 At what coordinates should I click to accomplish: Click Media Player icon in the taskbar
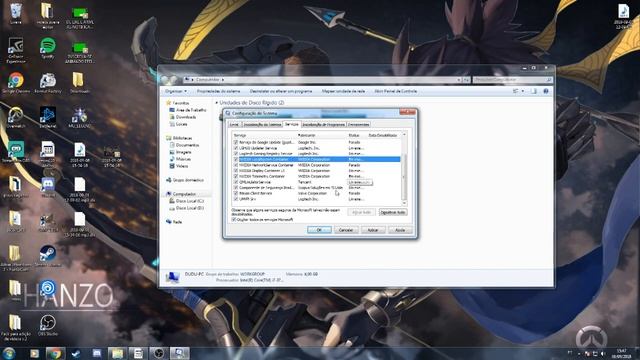(34, 353)
